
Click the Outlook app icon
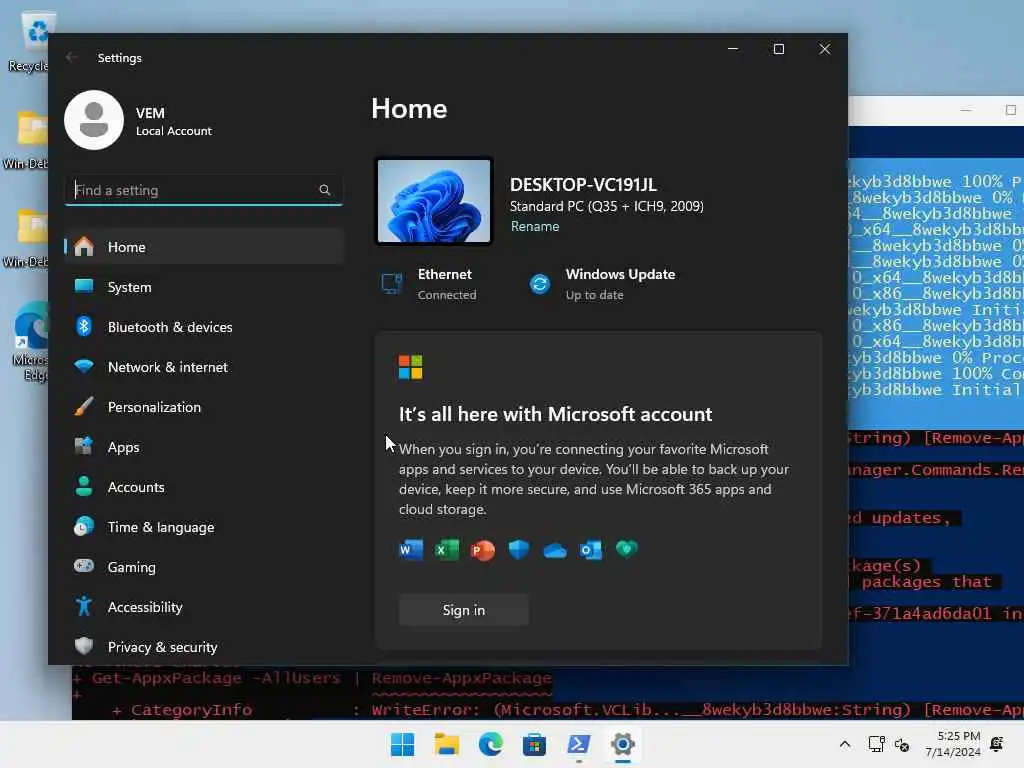tap(590, 550)
